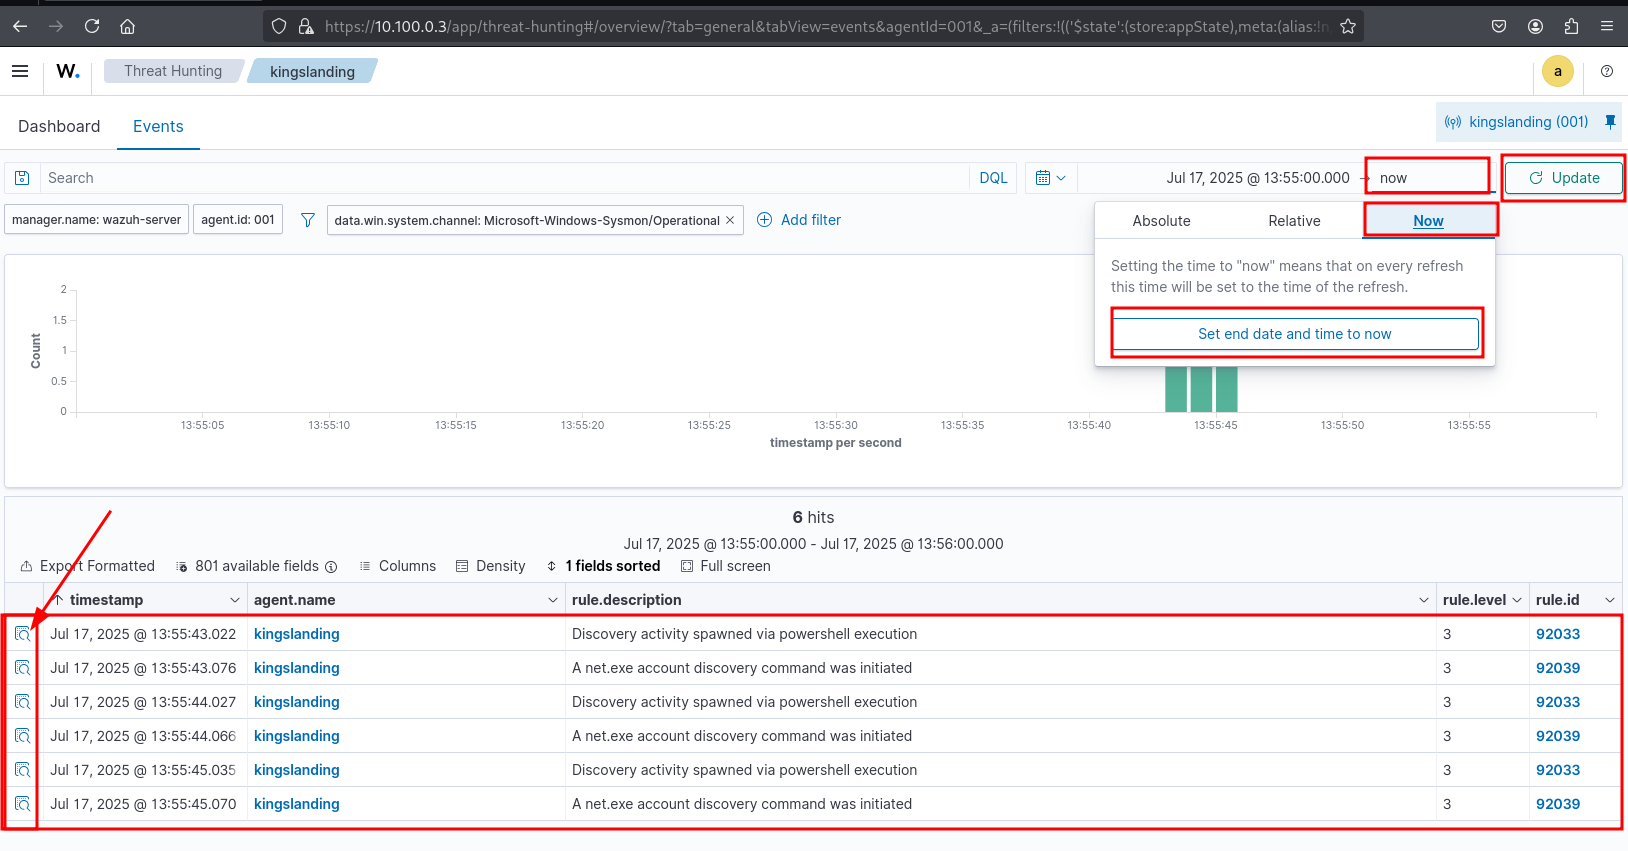Click browser URL address bar
The height and width of the screenshot is (851, 1628).
pyautogui.click(x=826, y=26)
